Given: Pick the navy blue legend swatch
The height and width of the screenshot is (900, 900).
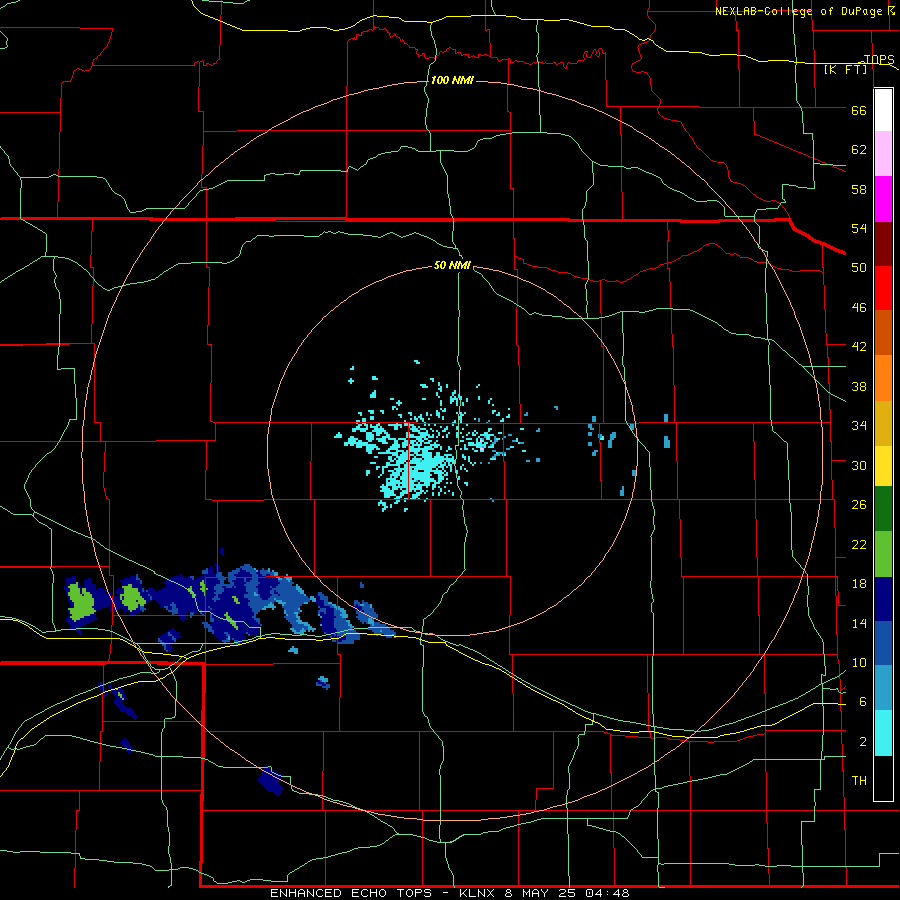Looking at the screenshot, I should [x=883, y=599].
